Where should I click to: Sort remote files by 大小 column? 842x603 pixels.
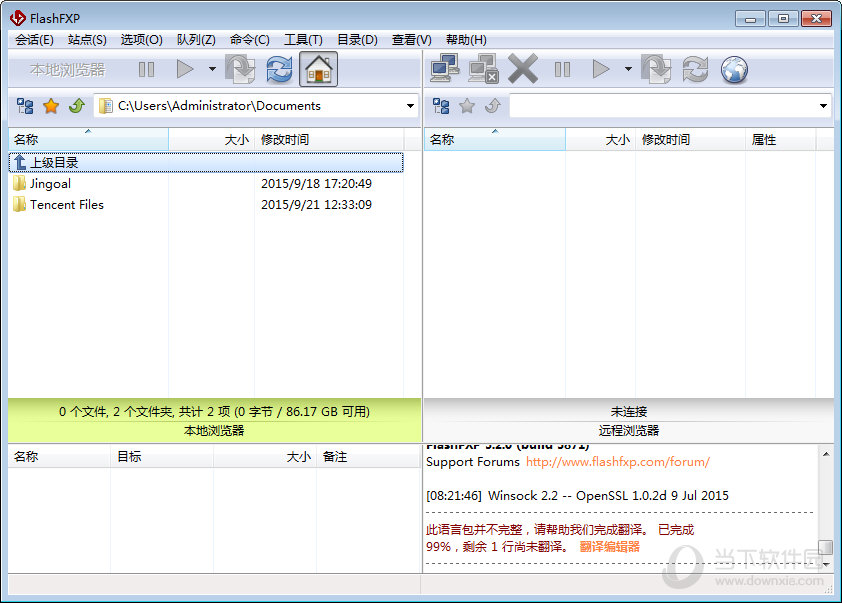pos(600,140)
